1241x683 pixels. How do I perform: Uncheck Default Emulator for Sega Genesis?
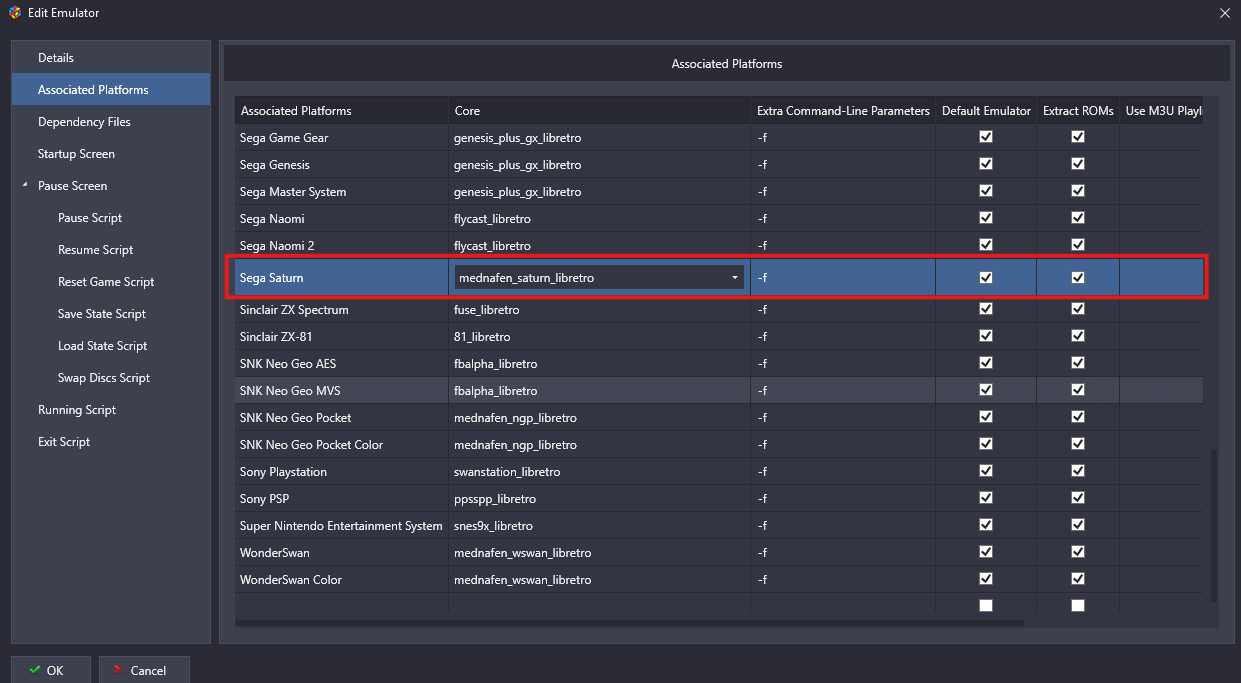(986, 164)
